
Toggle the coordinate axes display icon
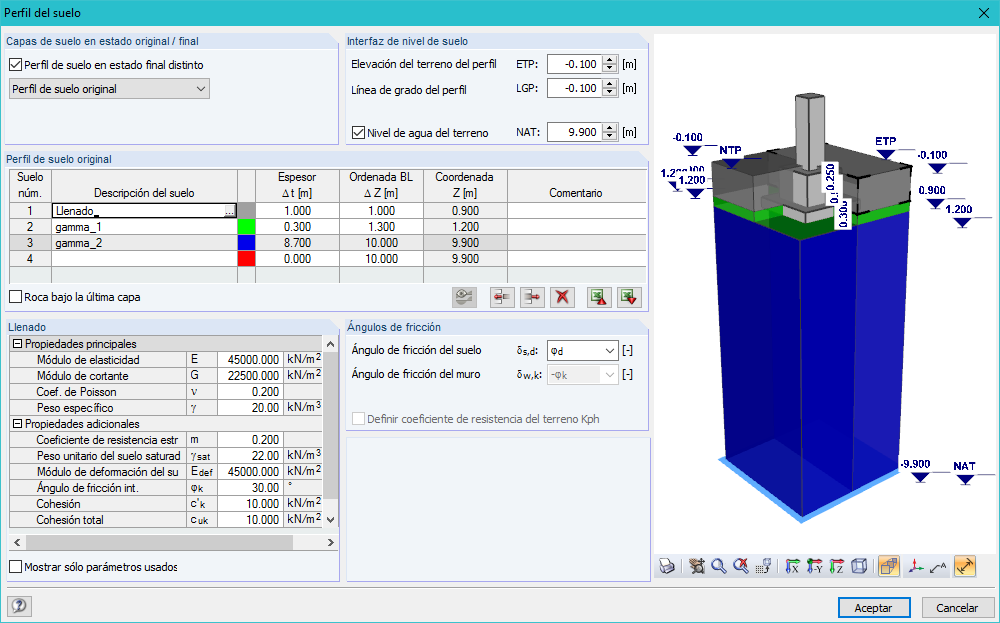916,566
